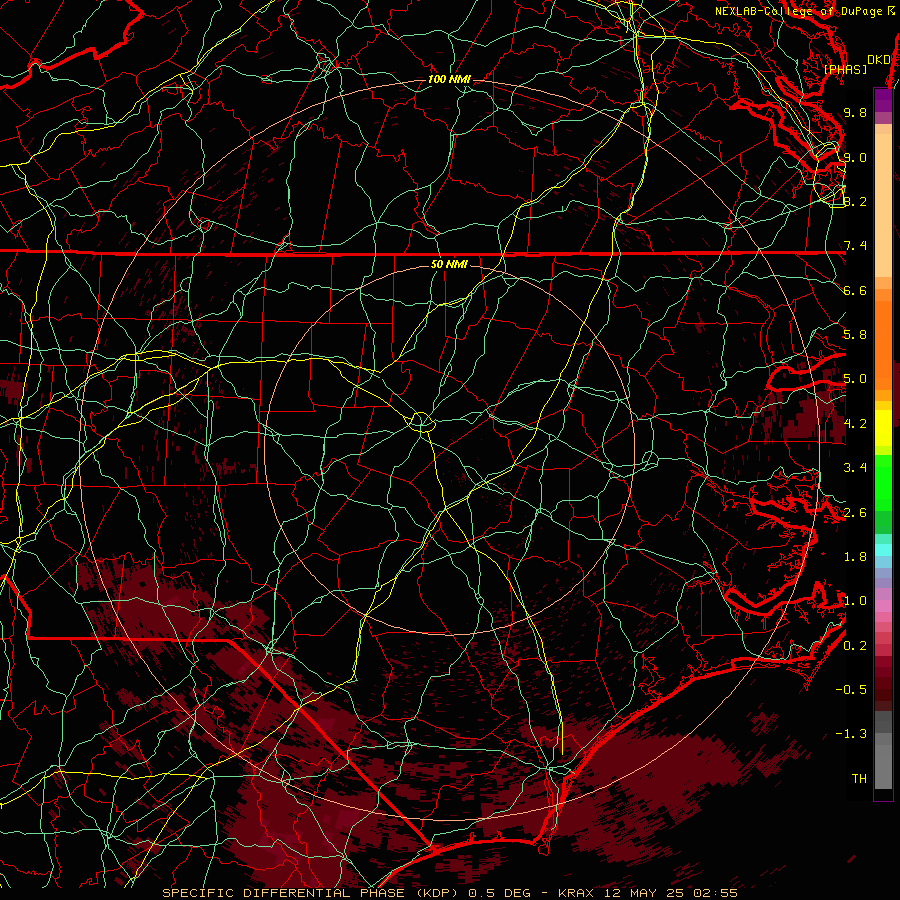Image resolution: width=900 pixels, height=900 pixels.
Task: Click the KRAX station identifier in caption
Action: pos(578,893)
